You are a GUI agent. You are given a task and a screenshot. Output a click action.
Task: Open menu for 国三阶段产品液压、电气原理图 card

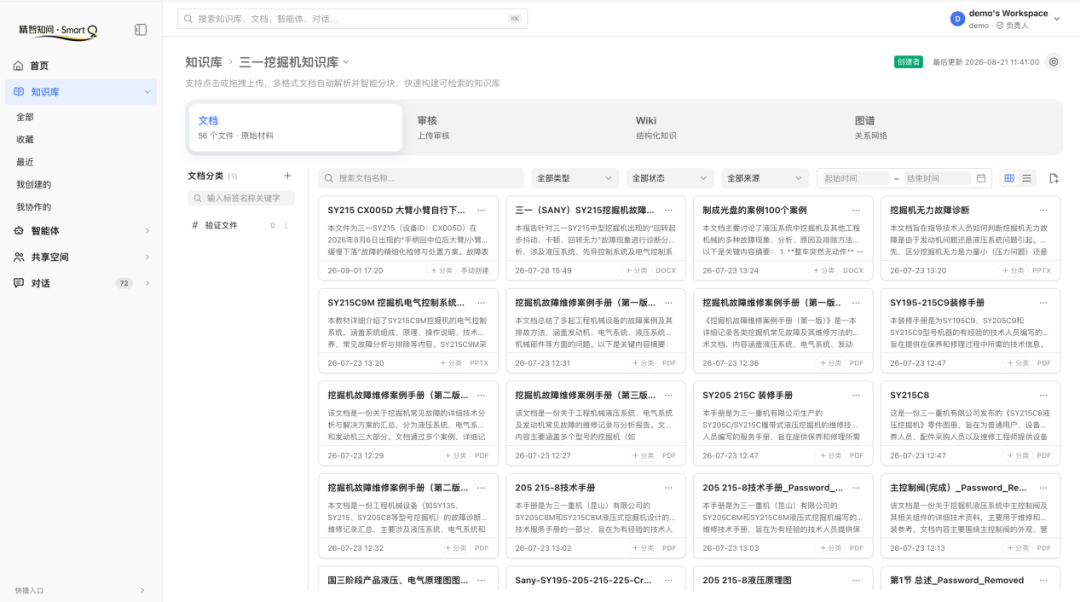point(481,580)
